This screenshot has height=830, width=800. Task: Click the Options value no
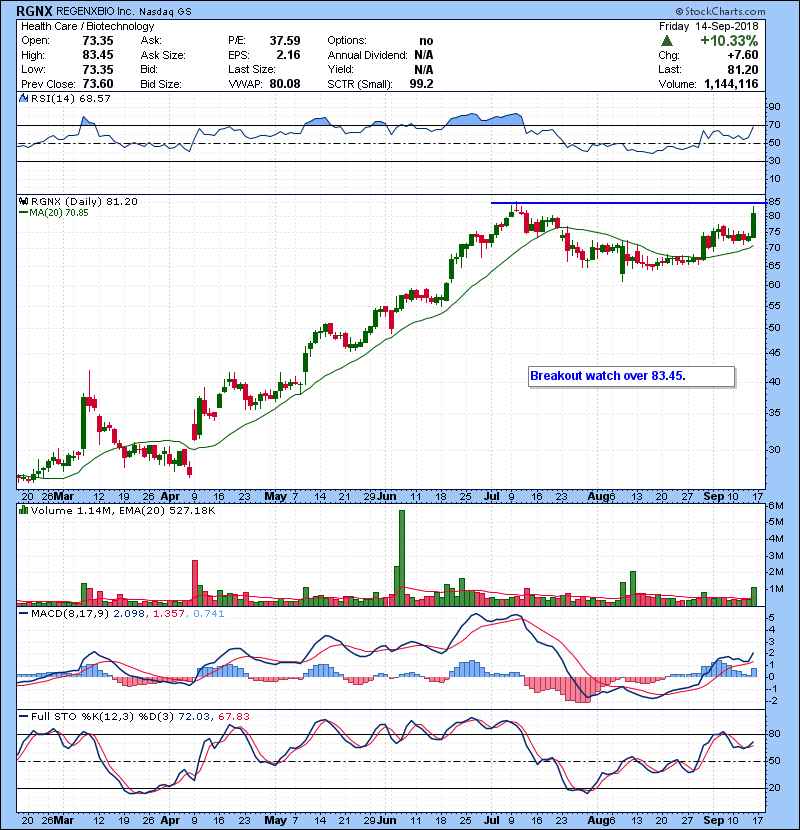pyautogui.click(x=426, y=41)
